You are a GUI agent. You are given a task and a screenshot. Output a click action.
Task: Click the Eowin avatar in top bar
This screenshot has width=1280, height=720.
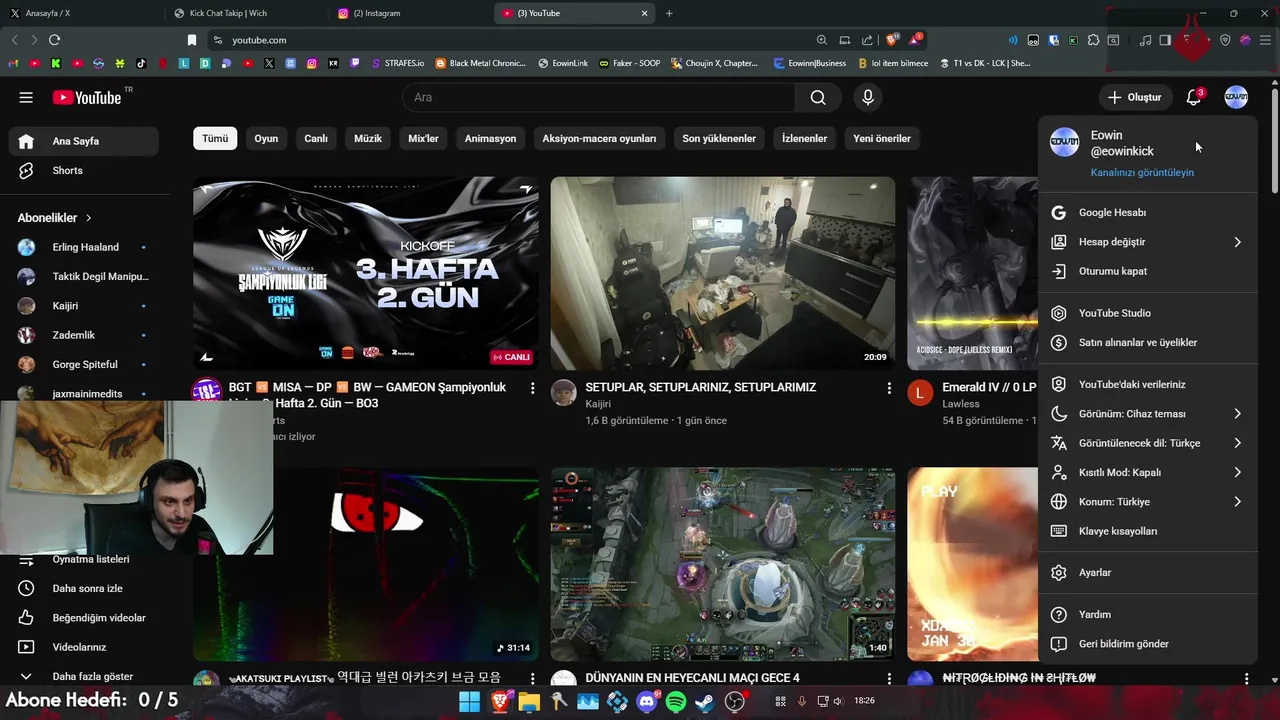coord(1236,97)
